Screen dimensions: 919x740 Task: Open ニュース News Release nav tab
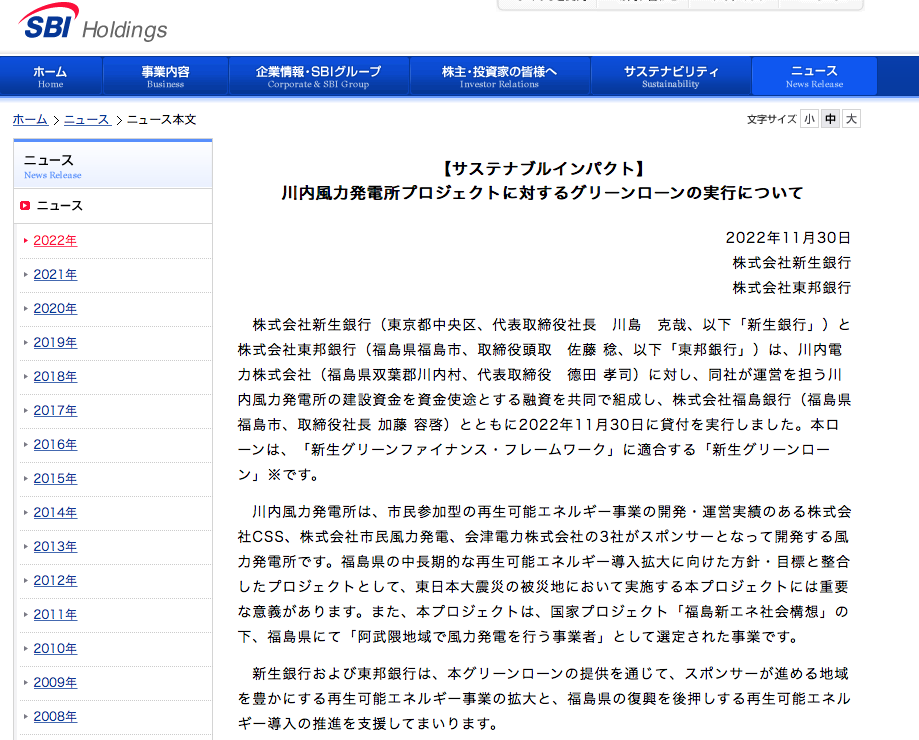tap(814, 76)
